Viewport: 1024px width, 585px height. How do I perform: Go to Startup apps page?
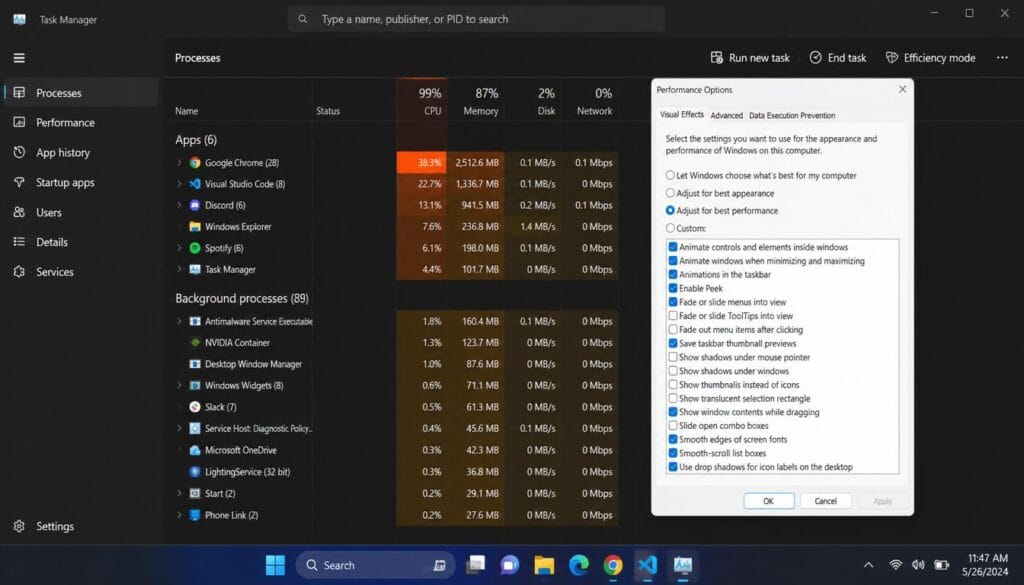click(80, 183)
